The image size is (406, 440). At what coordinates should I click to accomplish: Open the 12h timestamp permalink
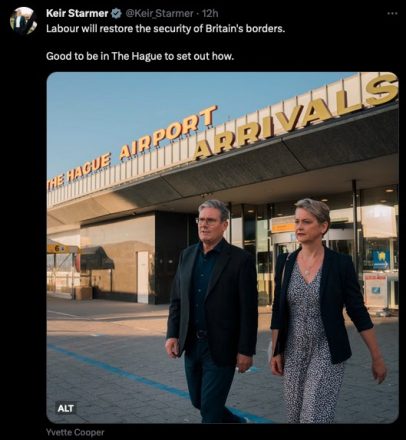[x=210, y=13]
